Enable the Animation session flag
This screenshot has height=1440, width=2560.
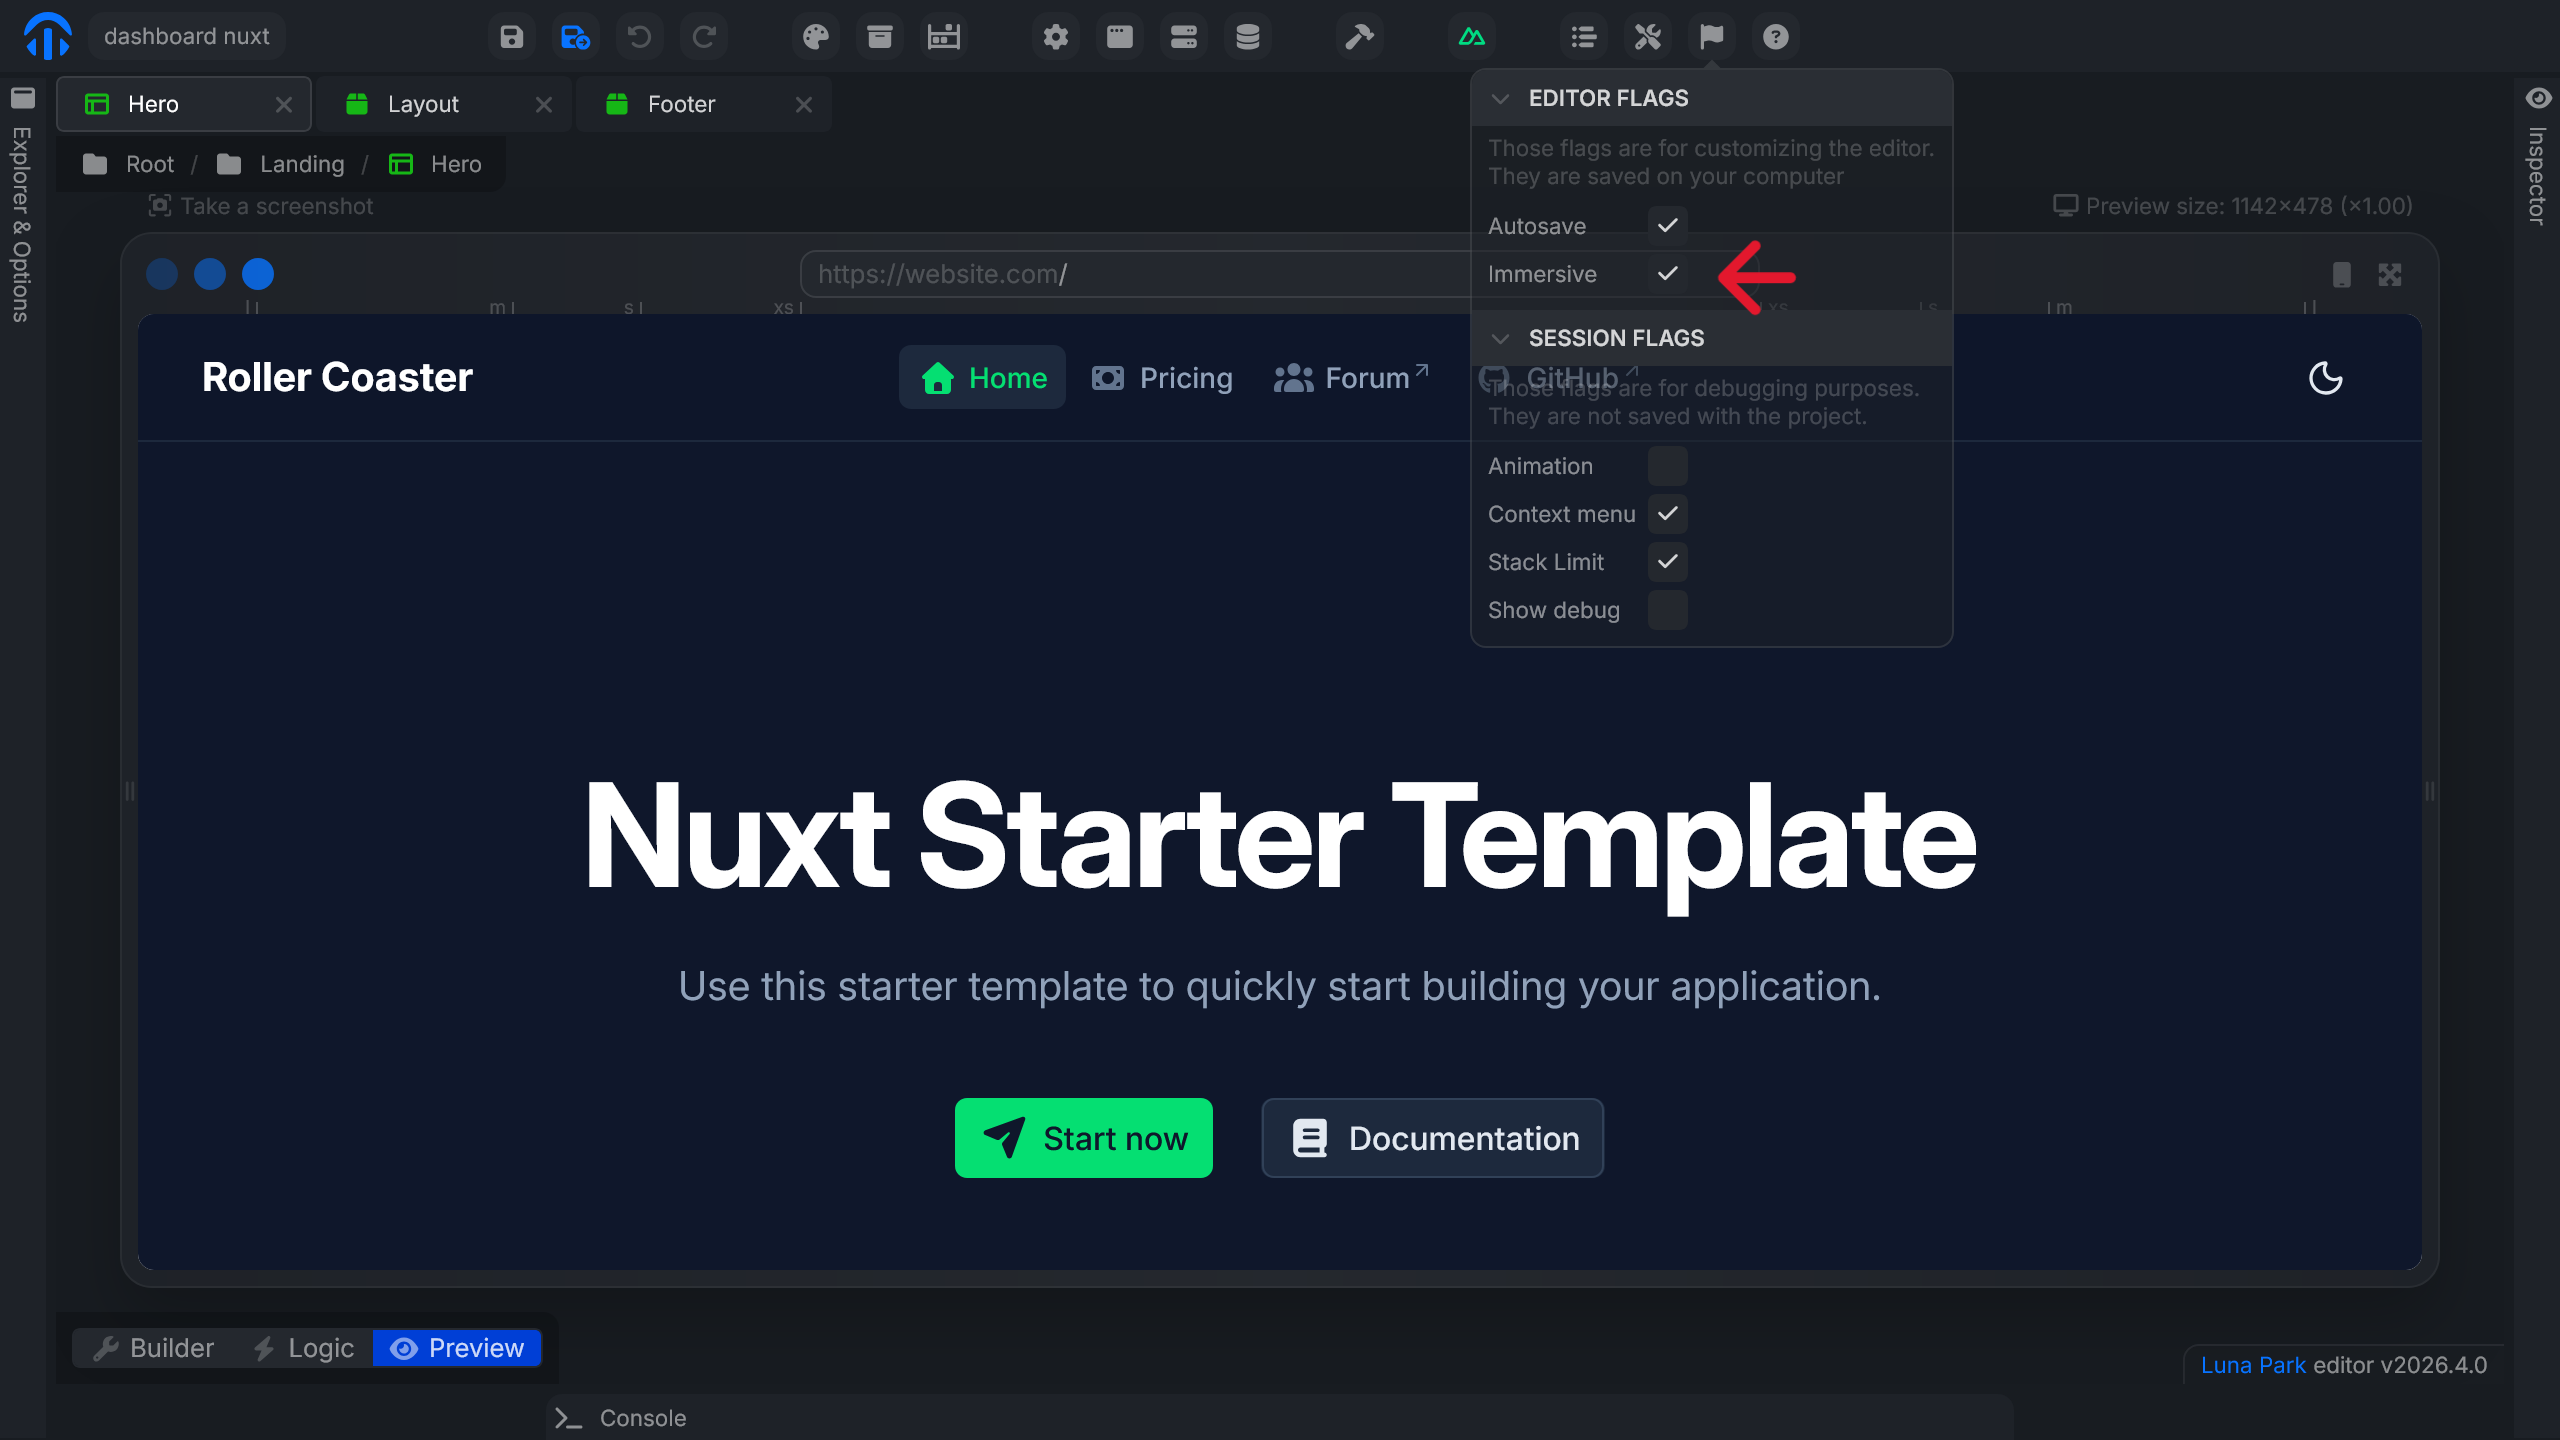click(1668, 466)
